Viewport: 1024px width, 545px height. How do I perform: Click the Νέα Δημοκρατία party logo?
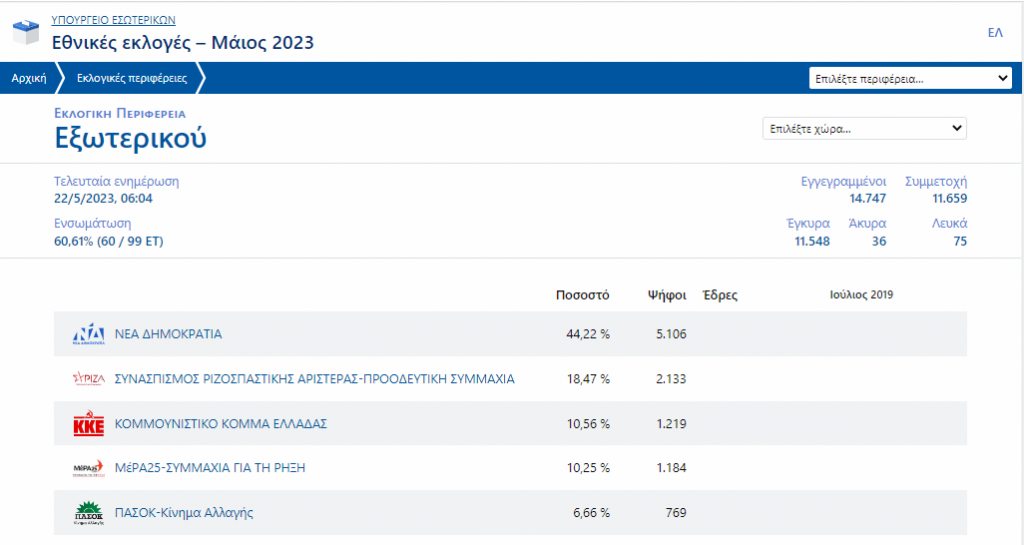[89, 334]
